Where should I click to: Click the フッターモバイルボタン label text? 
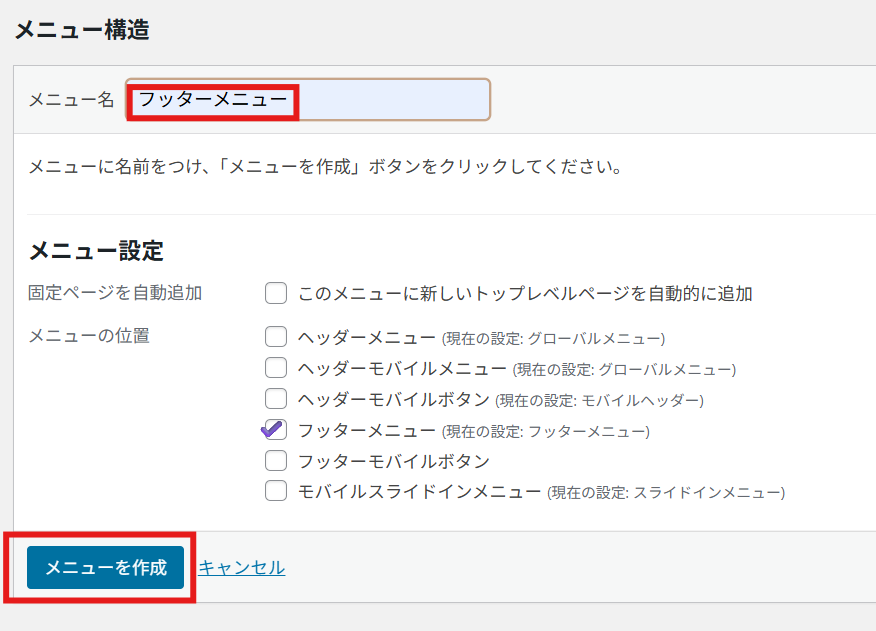click(x=393, y=462)
